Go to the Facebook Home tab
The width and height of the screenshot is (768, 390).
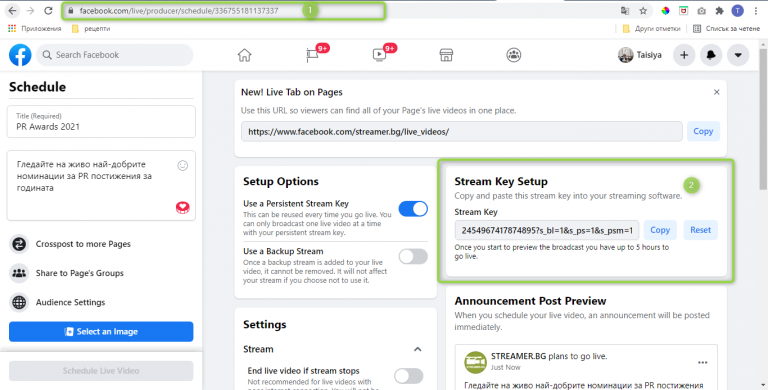click(244, 55)
